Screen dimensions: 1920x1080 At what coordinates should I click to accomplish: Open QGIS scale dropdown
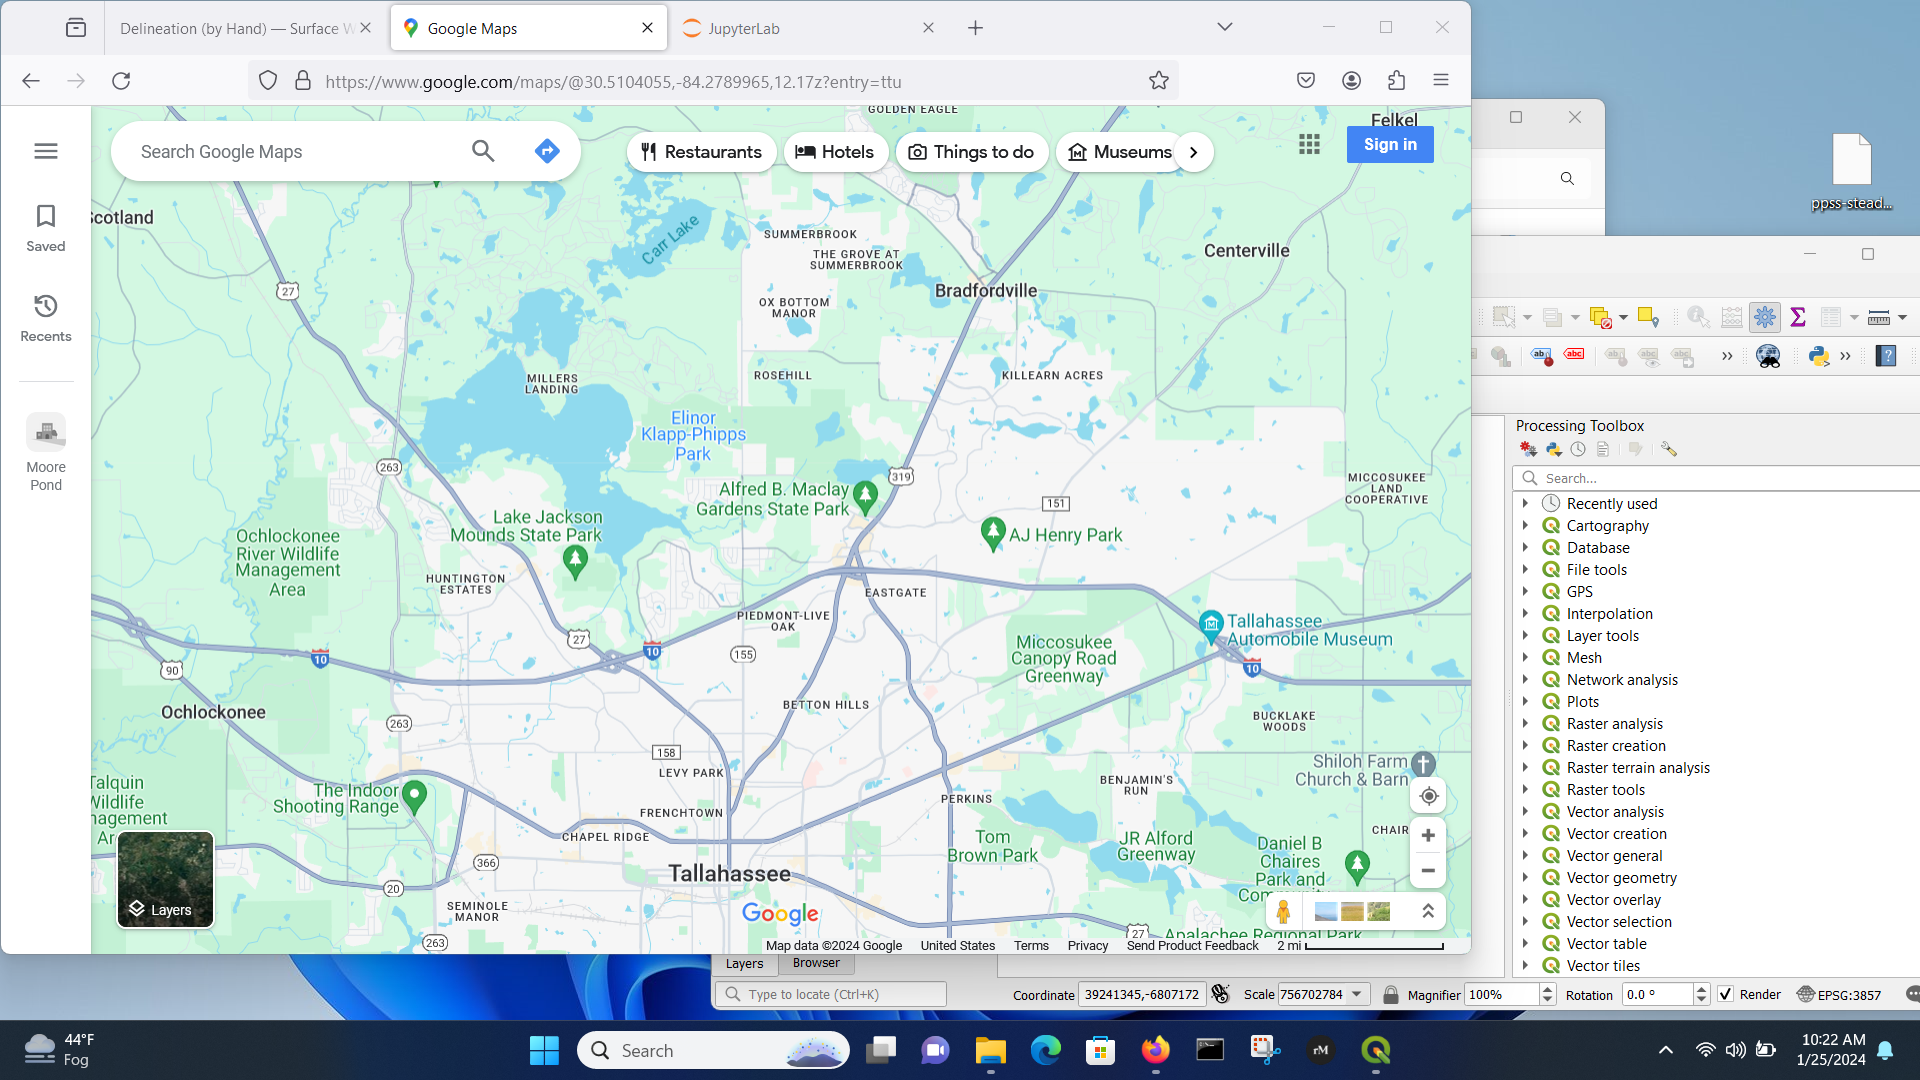(x=1357, y=994)
